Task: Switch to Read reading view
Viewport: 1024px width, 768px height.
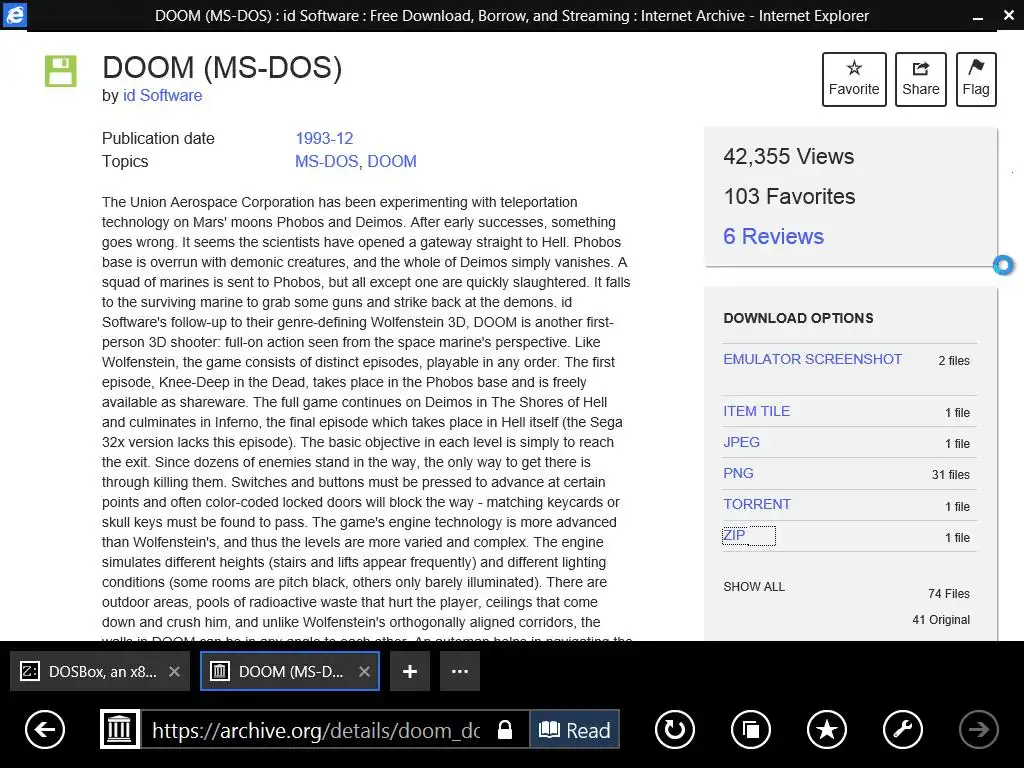Action: tap(574, 729)
